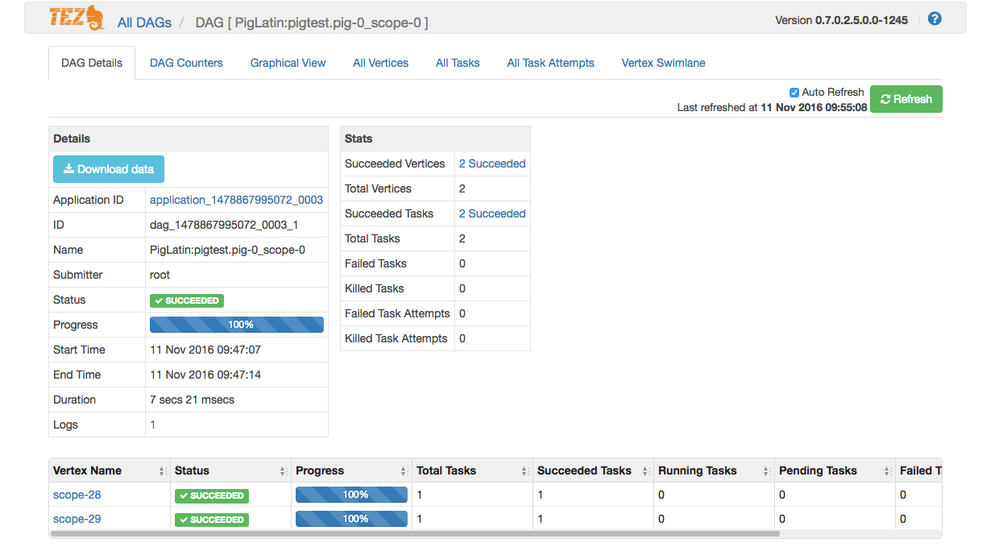Open the Graphical View tab
This screenshot has width=999, height=547.
(288, 63)
